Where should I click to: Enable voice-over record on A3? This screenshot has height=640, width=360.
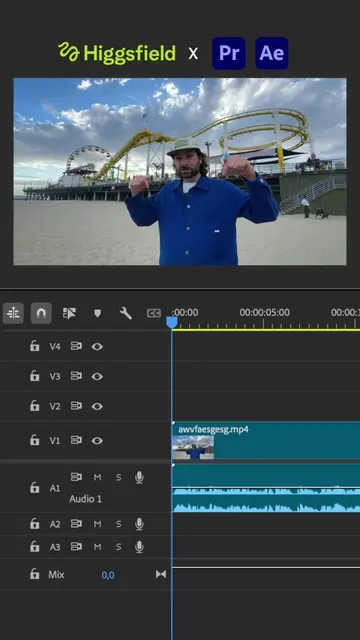click(x=139, y=547)
